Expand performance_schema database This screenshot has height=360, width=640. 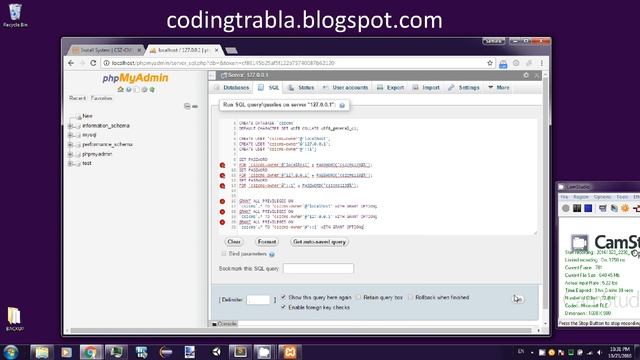coord(70,144)
